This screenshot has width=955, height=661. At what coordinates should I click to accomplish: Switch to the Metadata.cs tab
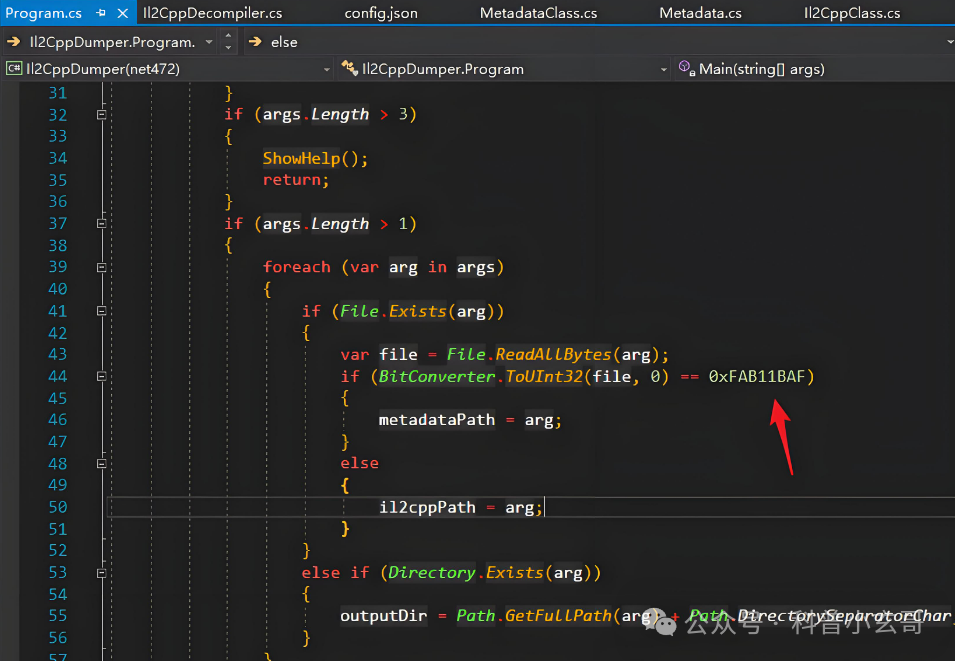coord(700,13)
